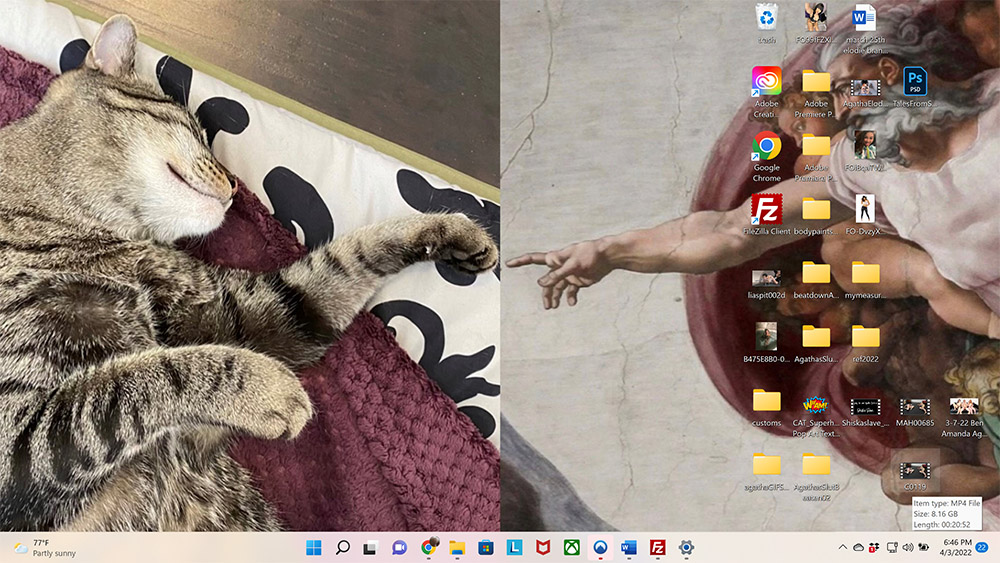The width and height of the screenshot is (1000, 563).
Task: Open the volume control in system tray
Action: (x=908, y=547)
